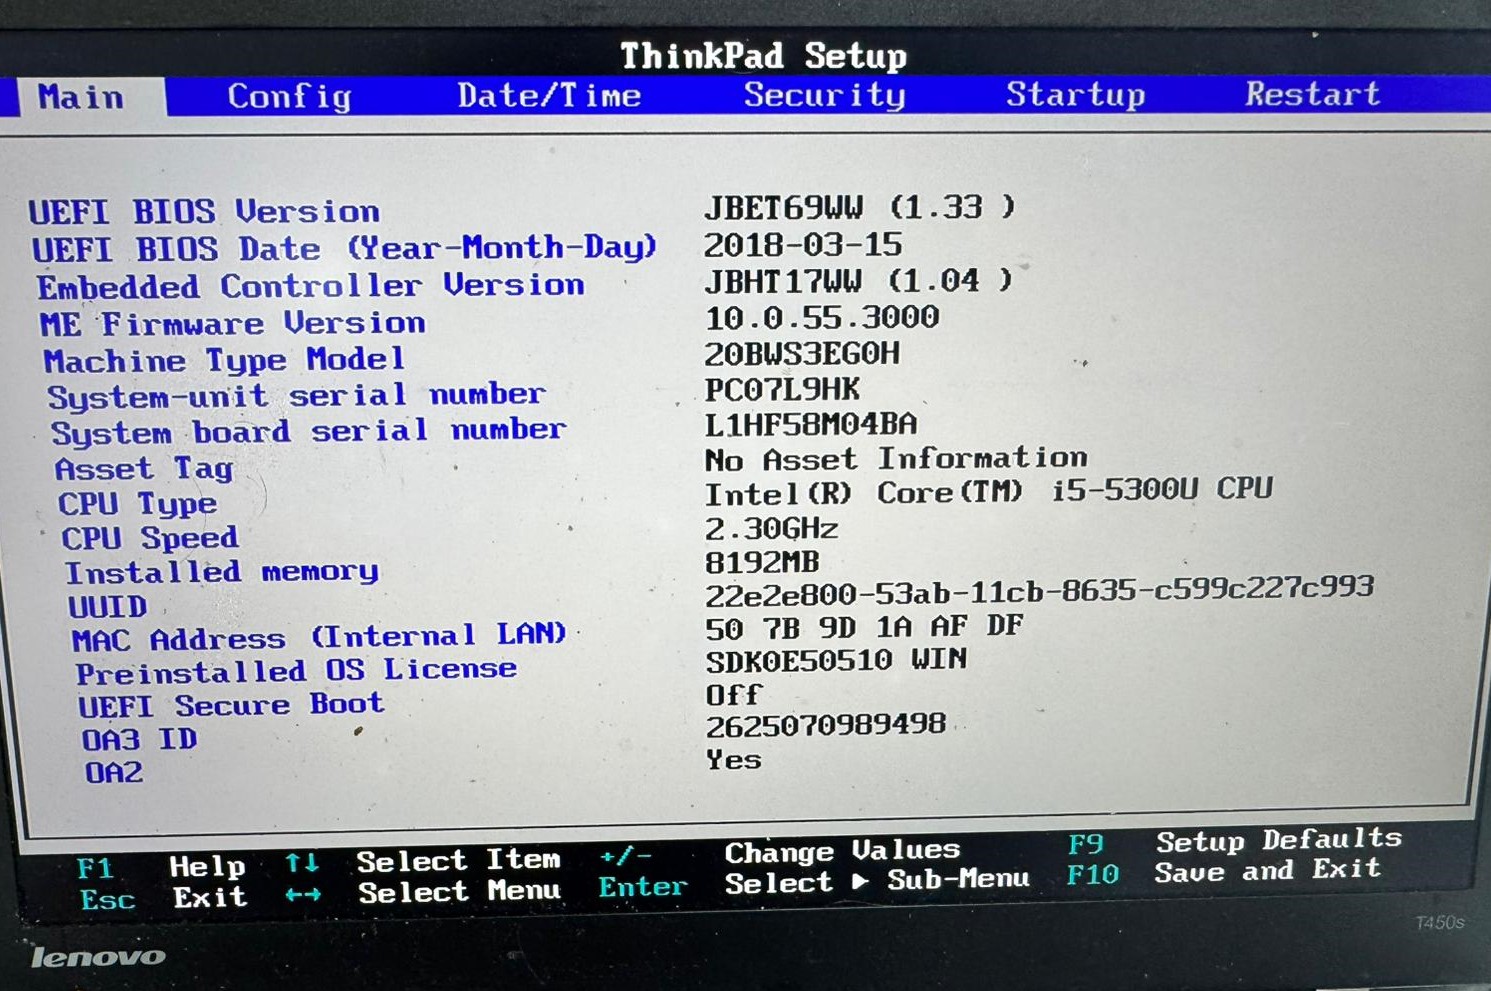This screenshot has width=1491, height=991.
Task: Click the UUID label
Action: click(108, 607)
